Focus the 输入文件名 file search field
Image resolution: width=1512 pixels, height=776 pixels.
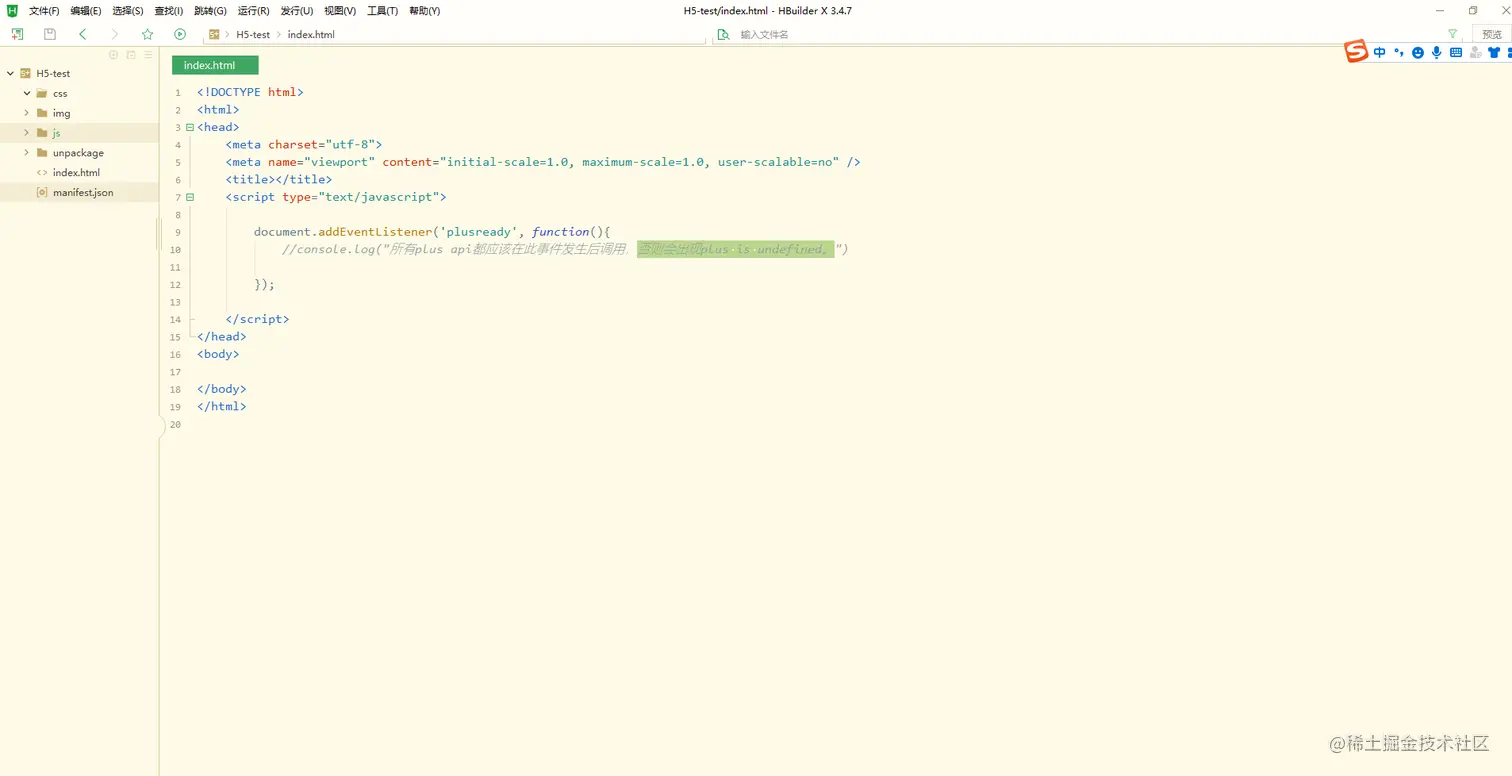(1088, 35)
